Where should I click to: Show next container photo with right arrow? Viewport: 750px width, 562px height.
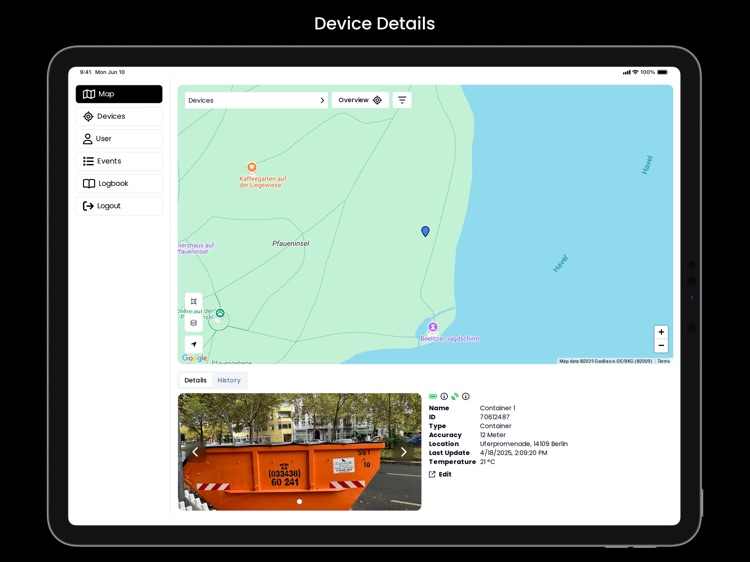pyautogui.click(x=404, y=452)
